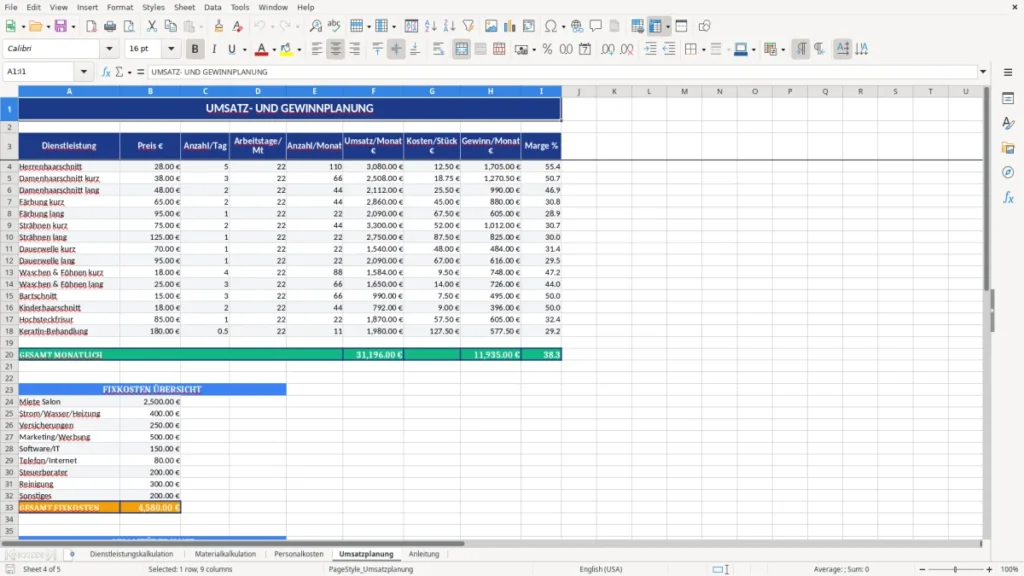Click English (USA) language in status bar
The image size is (1024, 576).
coord(601,569)
